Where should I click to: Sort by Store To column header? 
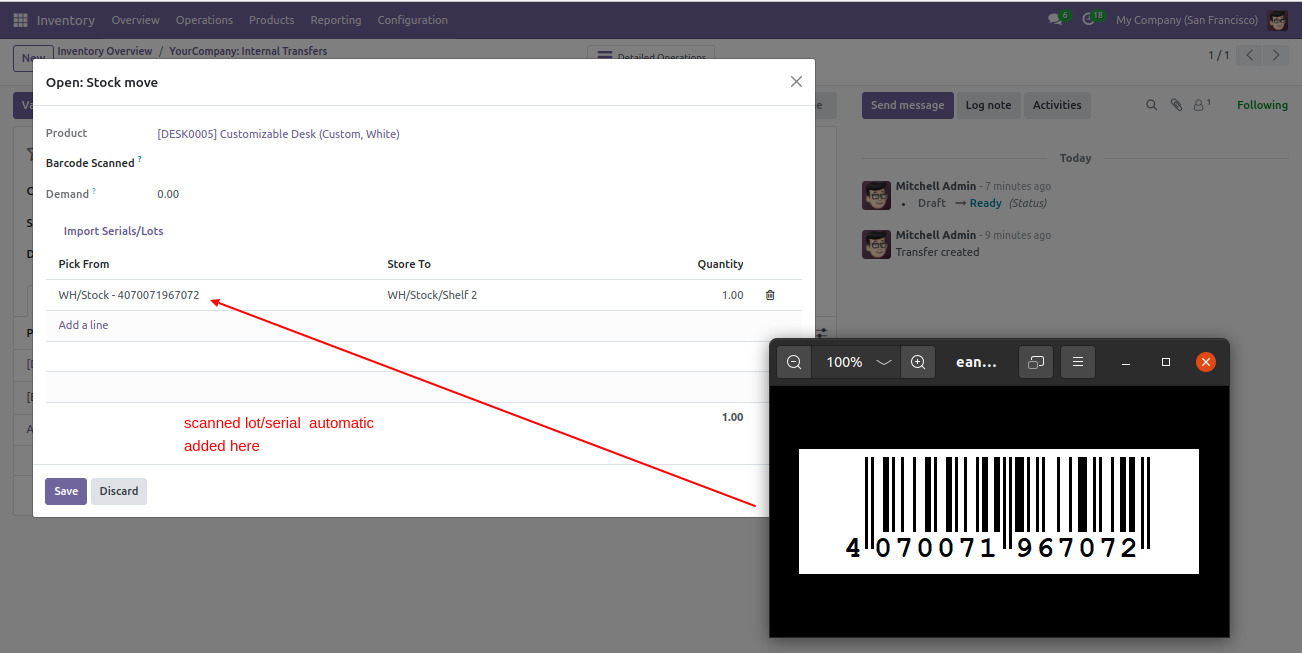pos(409,264)
